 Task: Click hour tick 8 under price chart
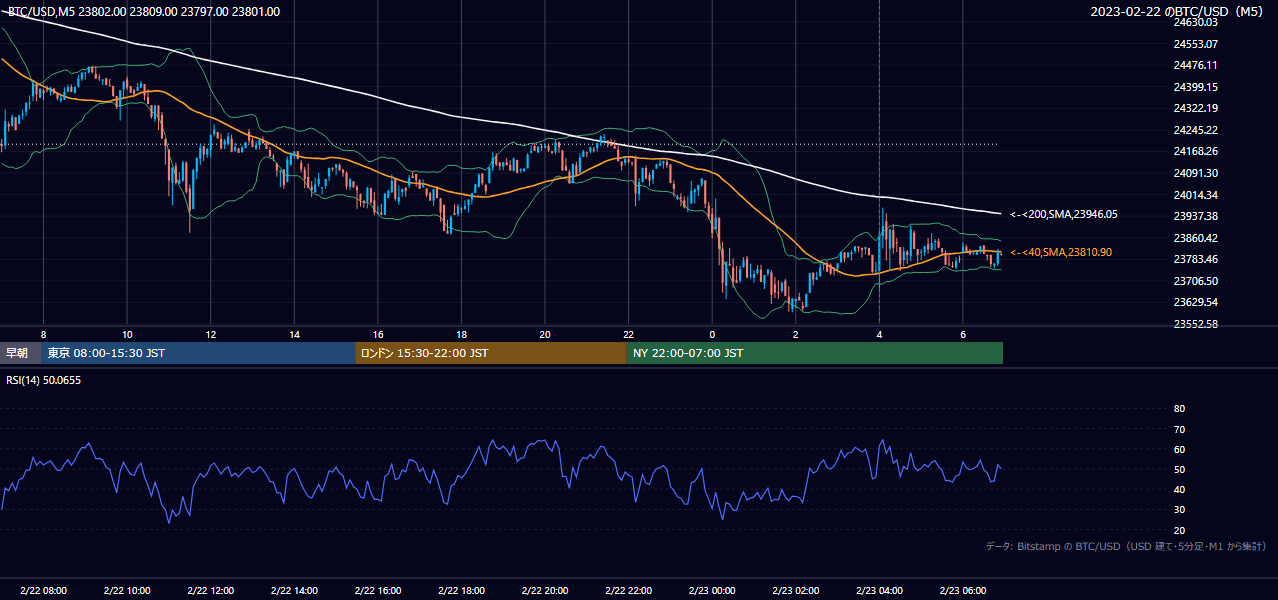(x=43, y=334)
